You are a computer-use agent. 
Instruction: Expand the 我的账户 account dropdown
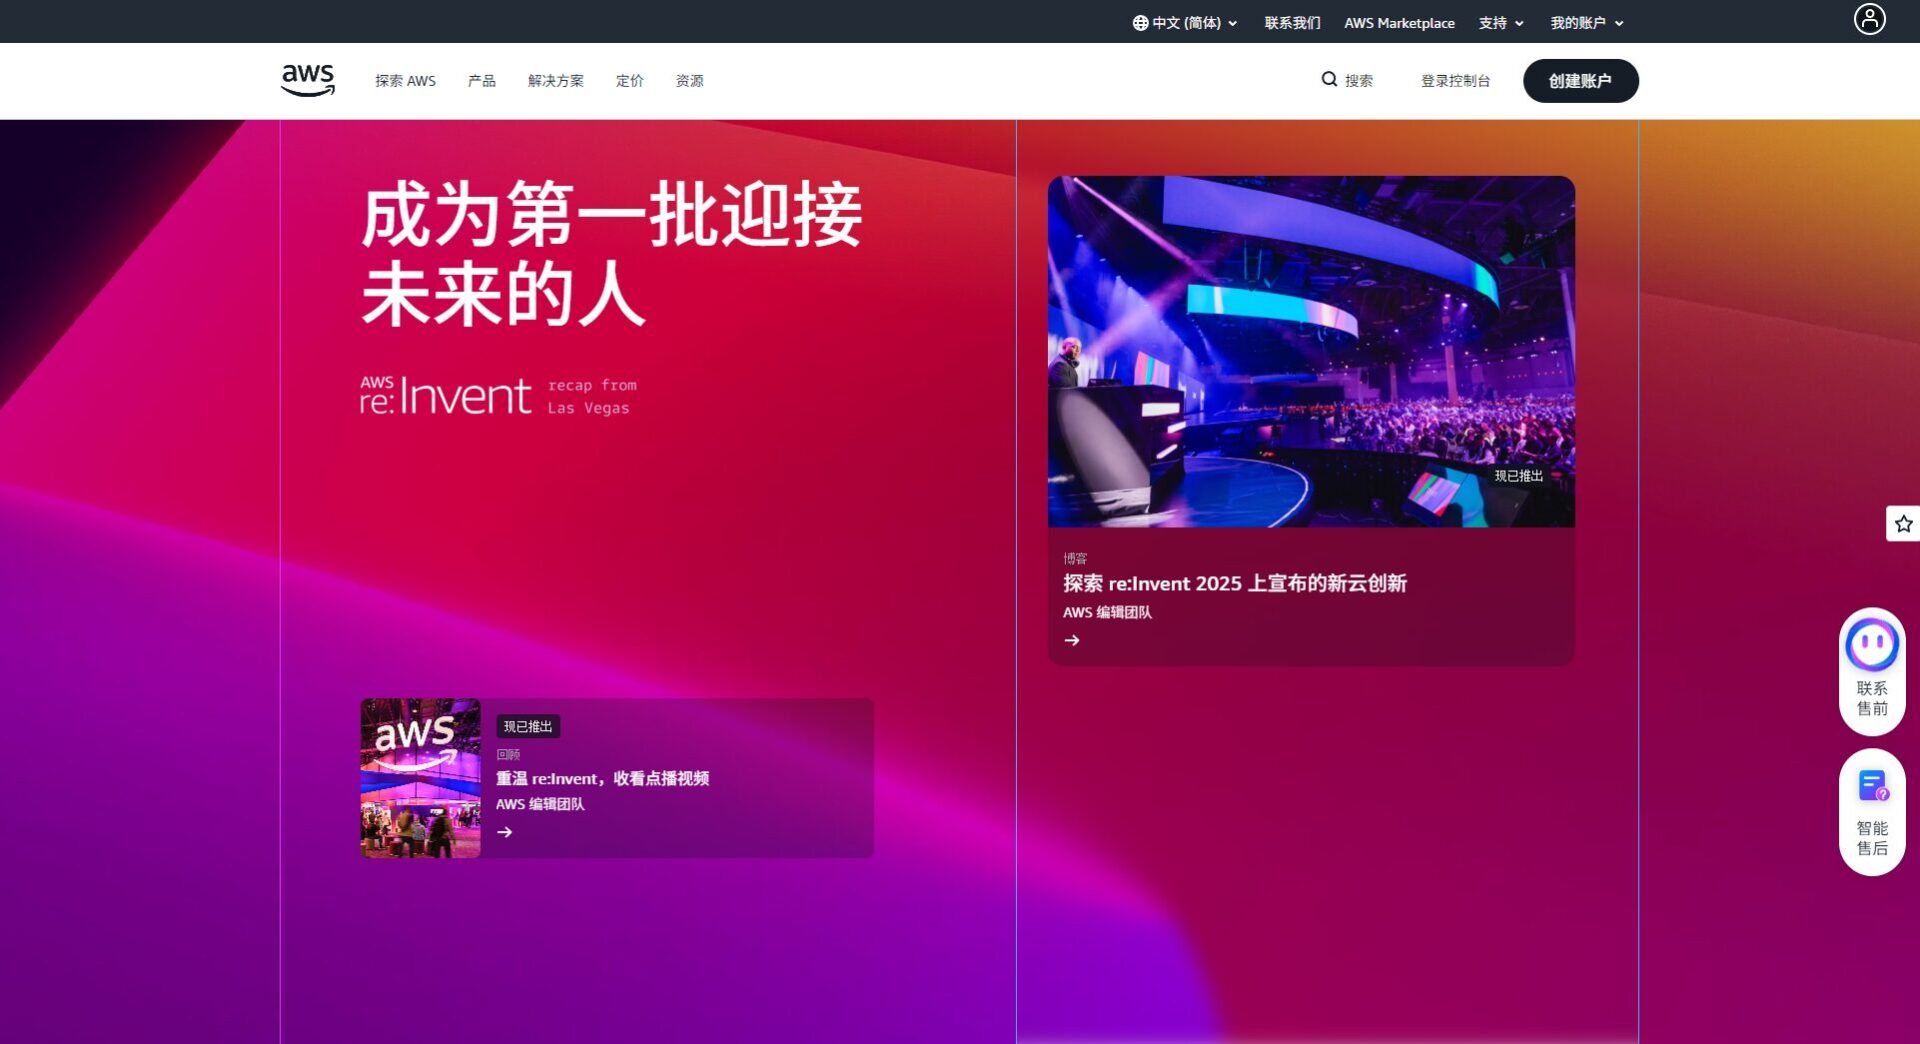(x=1586, y=23)
